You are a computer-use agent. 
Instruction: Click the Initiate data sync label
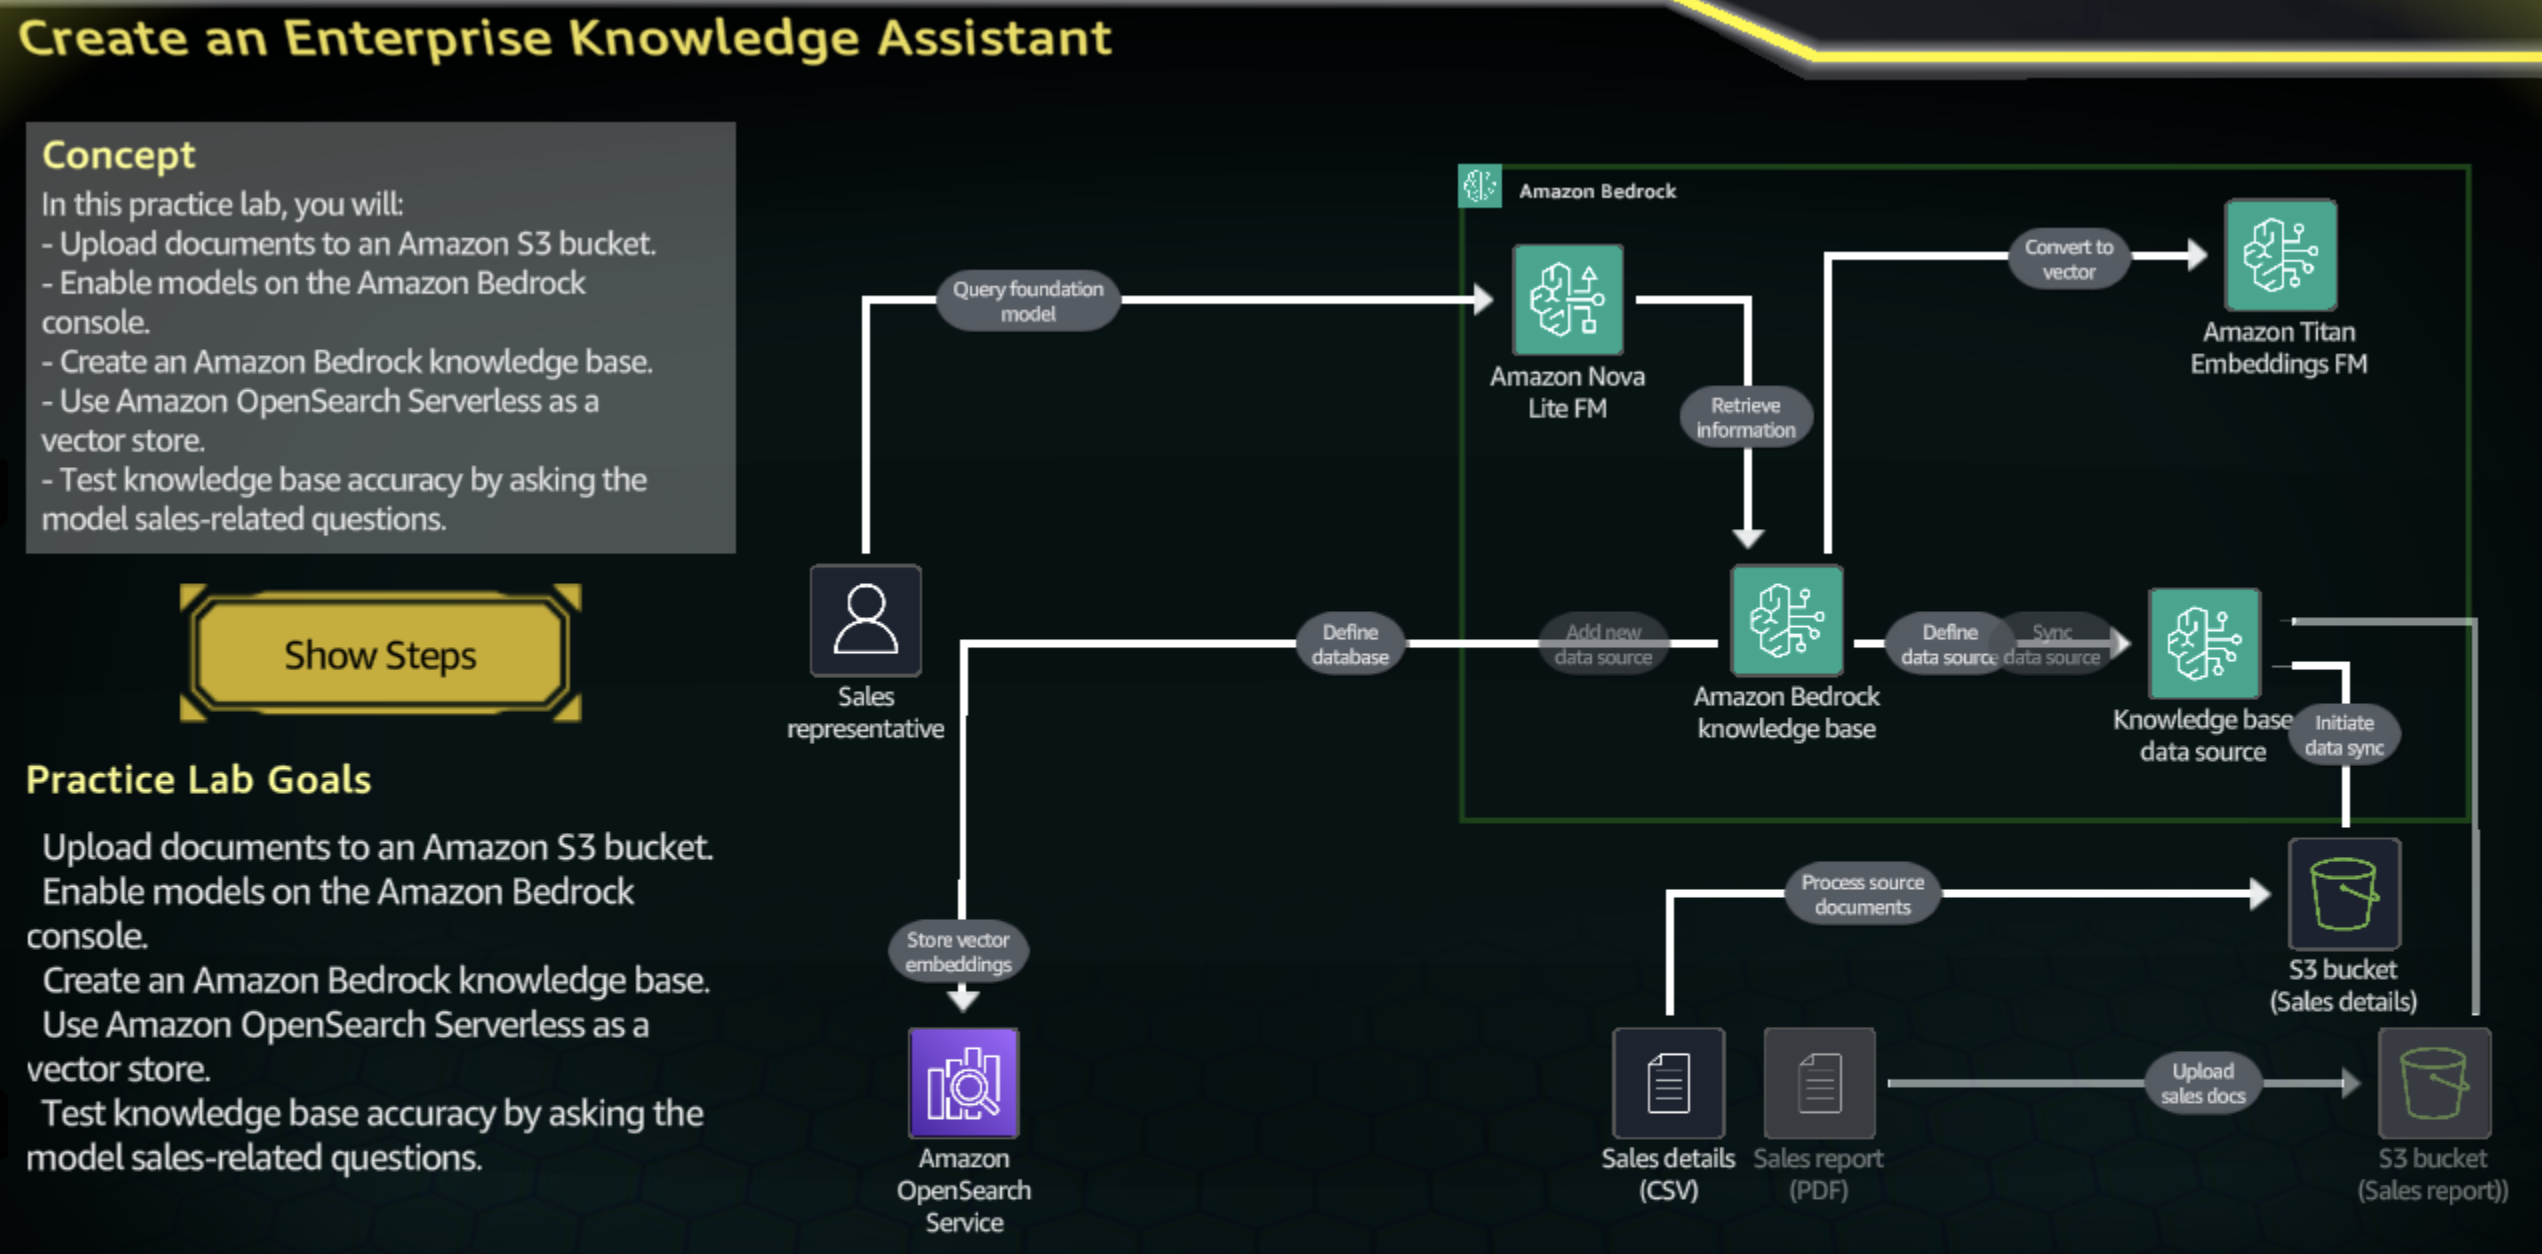pos(2344,735)
